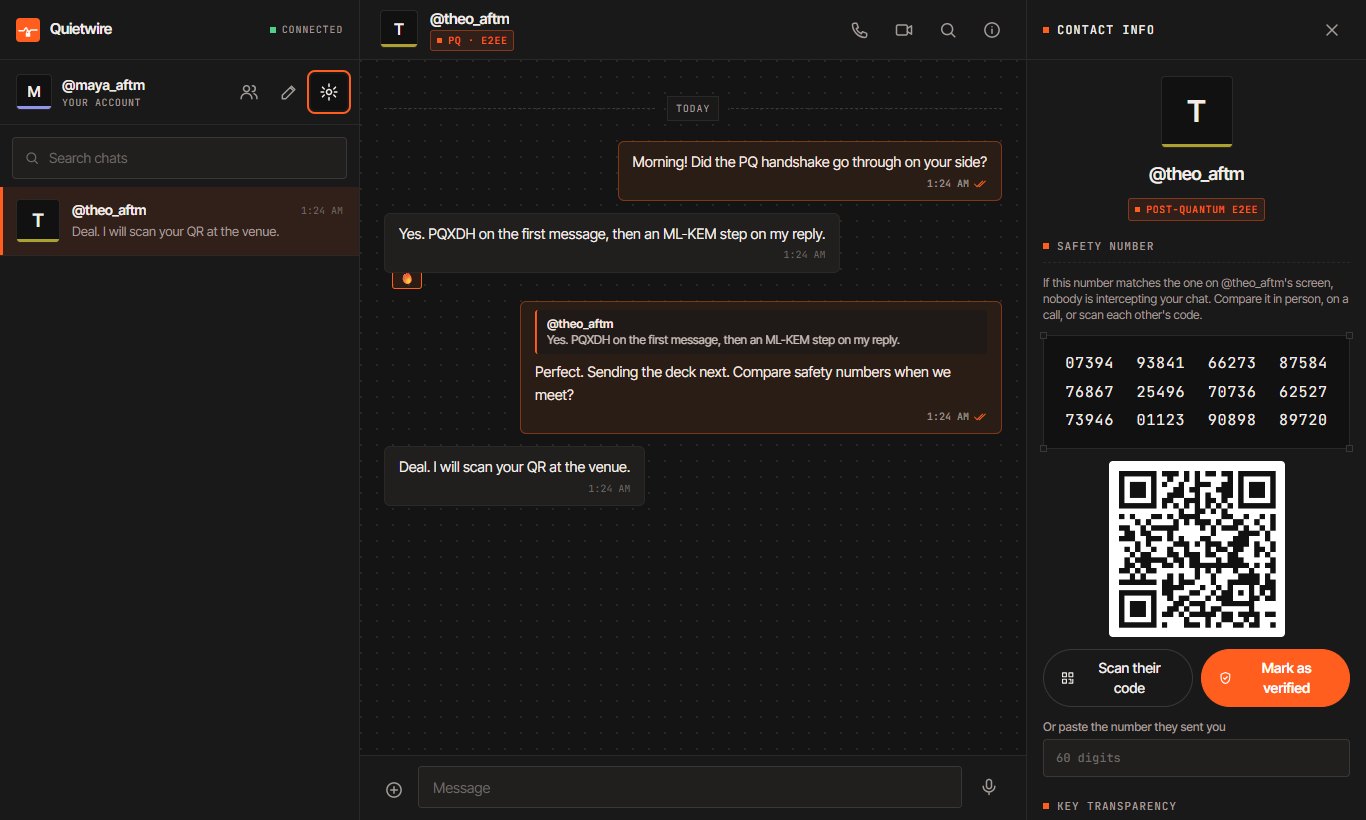Click the original "Yes. PQXDH on the first message" bubble

(612, 243)
